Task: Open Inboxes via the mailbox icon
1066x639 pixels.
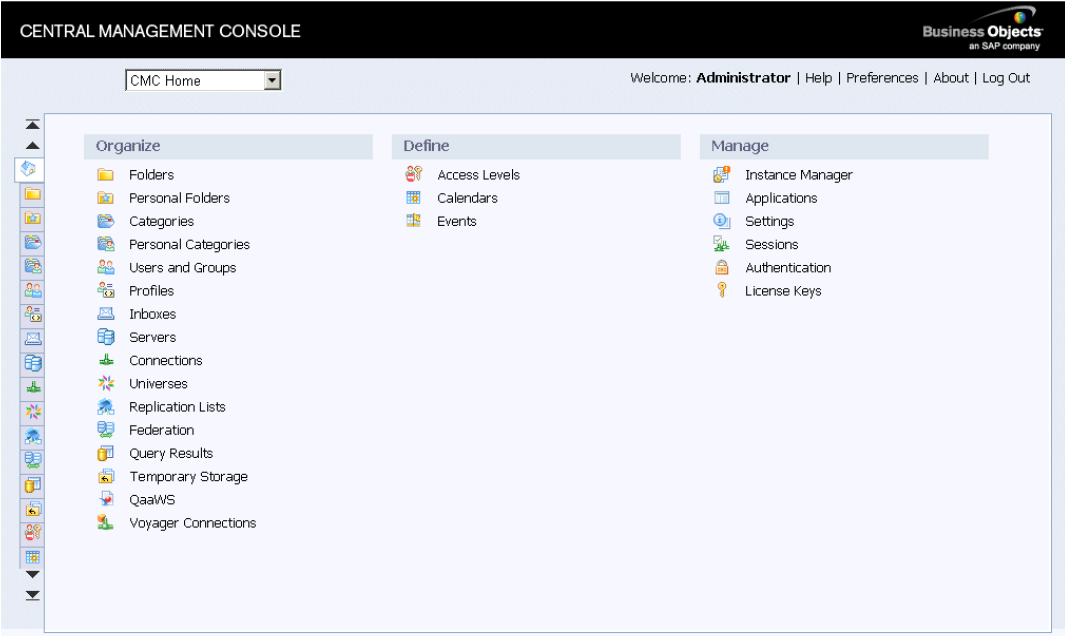Action: 105,314
